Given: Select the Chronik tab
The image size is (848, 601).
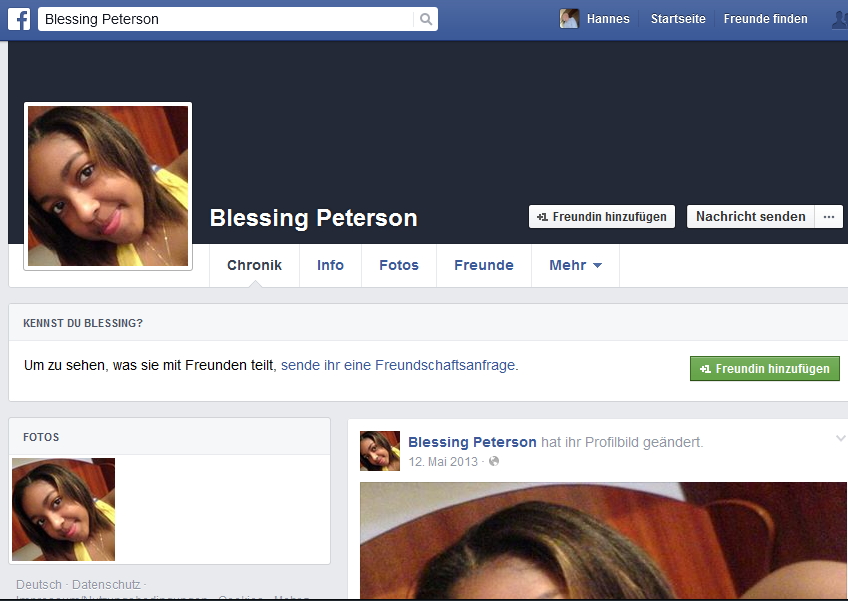Looking at the screenshot, I should (254, 265).
